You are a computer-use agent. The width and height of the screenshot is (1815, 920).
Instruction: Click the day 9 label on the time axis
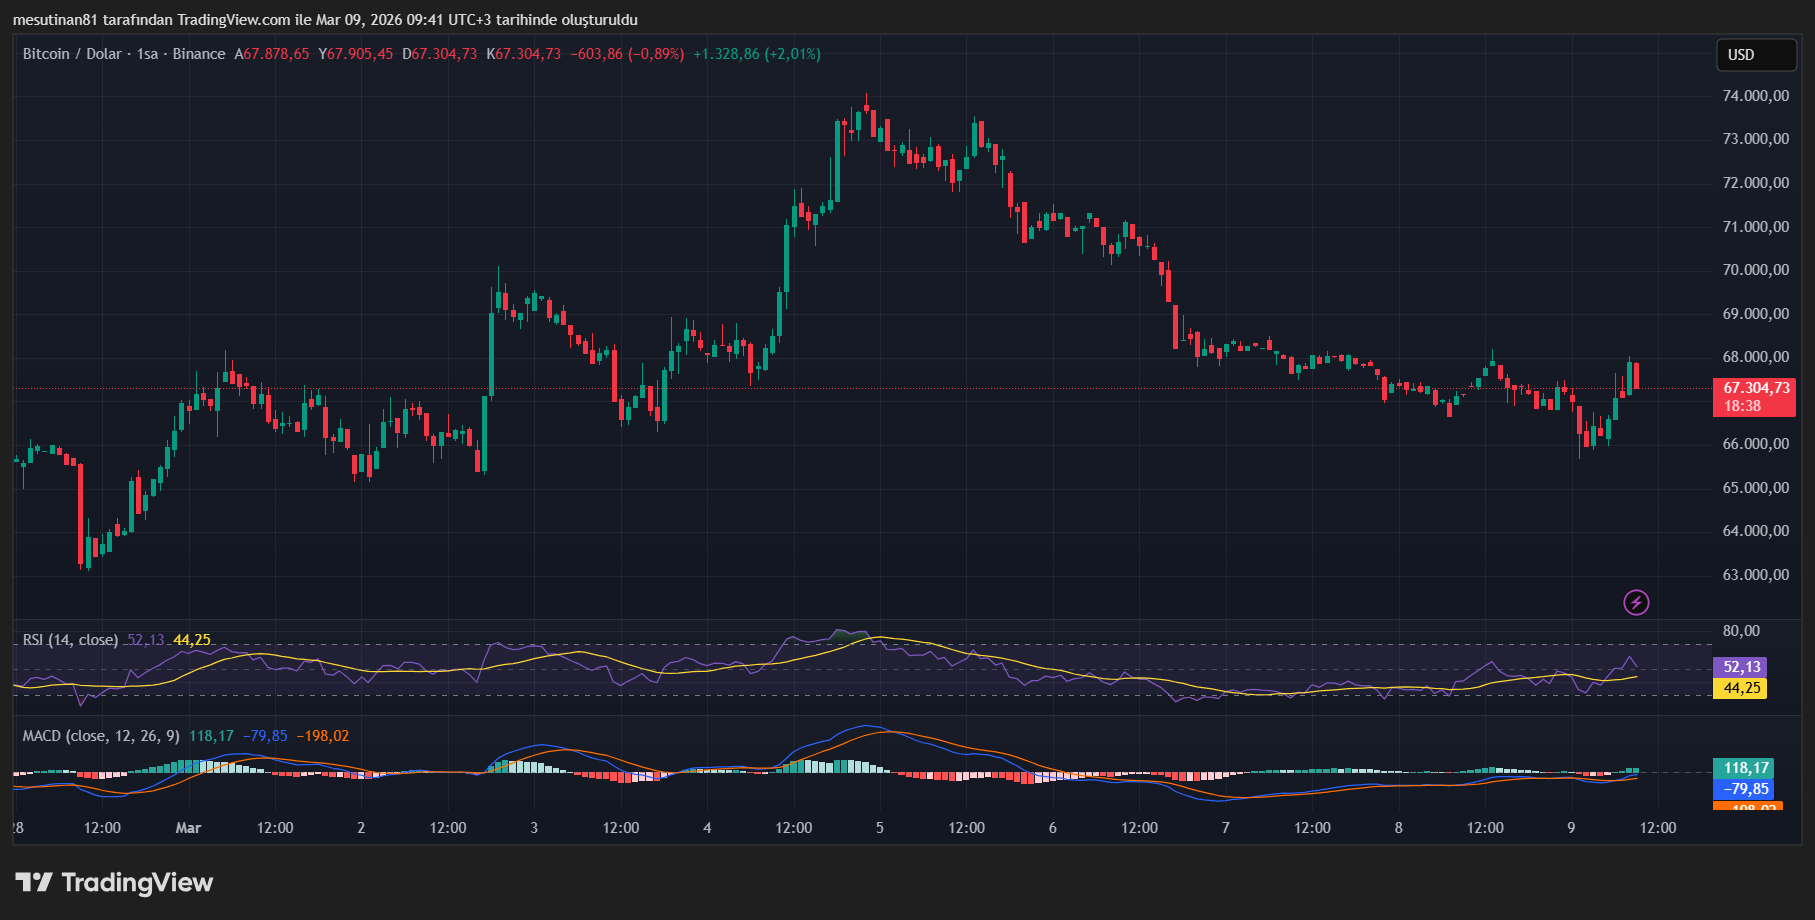pyautogui.click(x=1571, y=828)
